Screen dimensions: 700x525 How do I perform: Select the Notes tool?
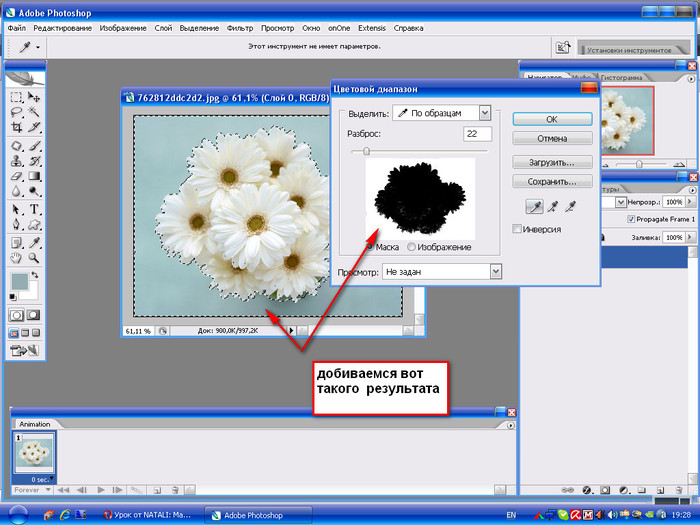click(x=17, y=243)
